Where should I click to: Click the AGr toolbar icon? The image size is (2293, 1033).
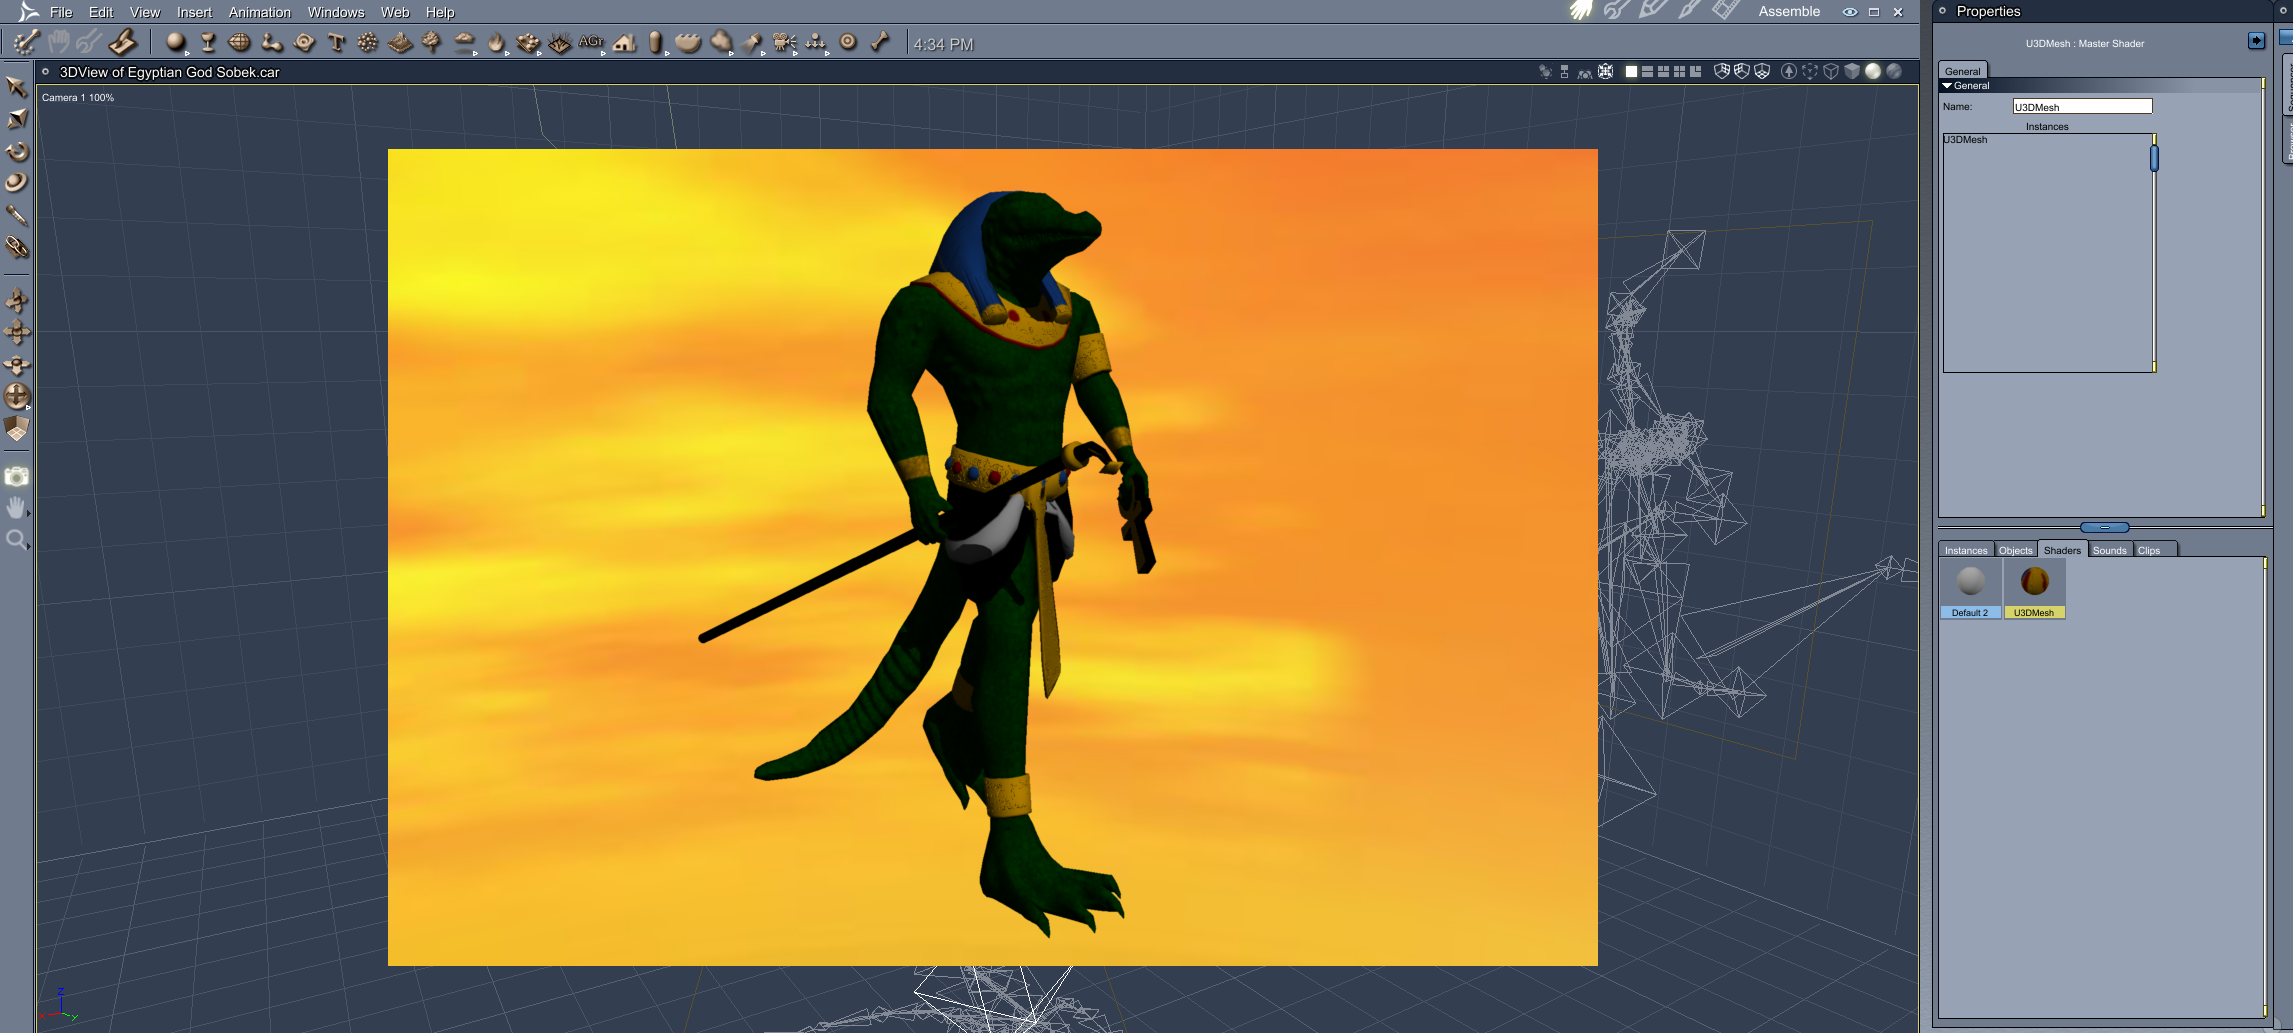(591, 43)
